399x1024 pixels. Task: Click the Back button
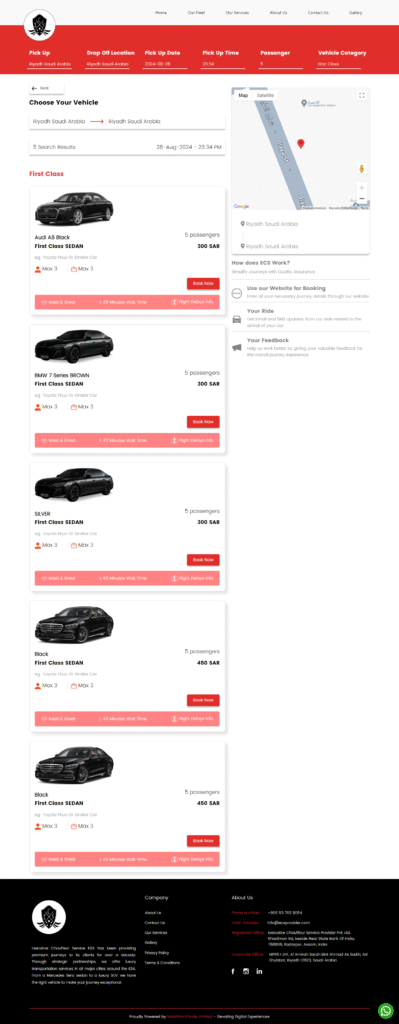[x=46, y=88]
